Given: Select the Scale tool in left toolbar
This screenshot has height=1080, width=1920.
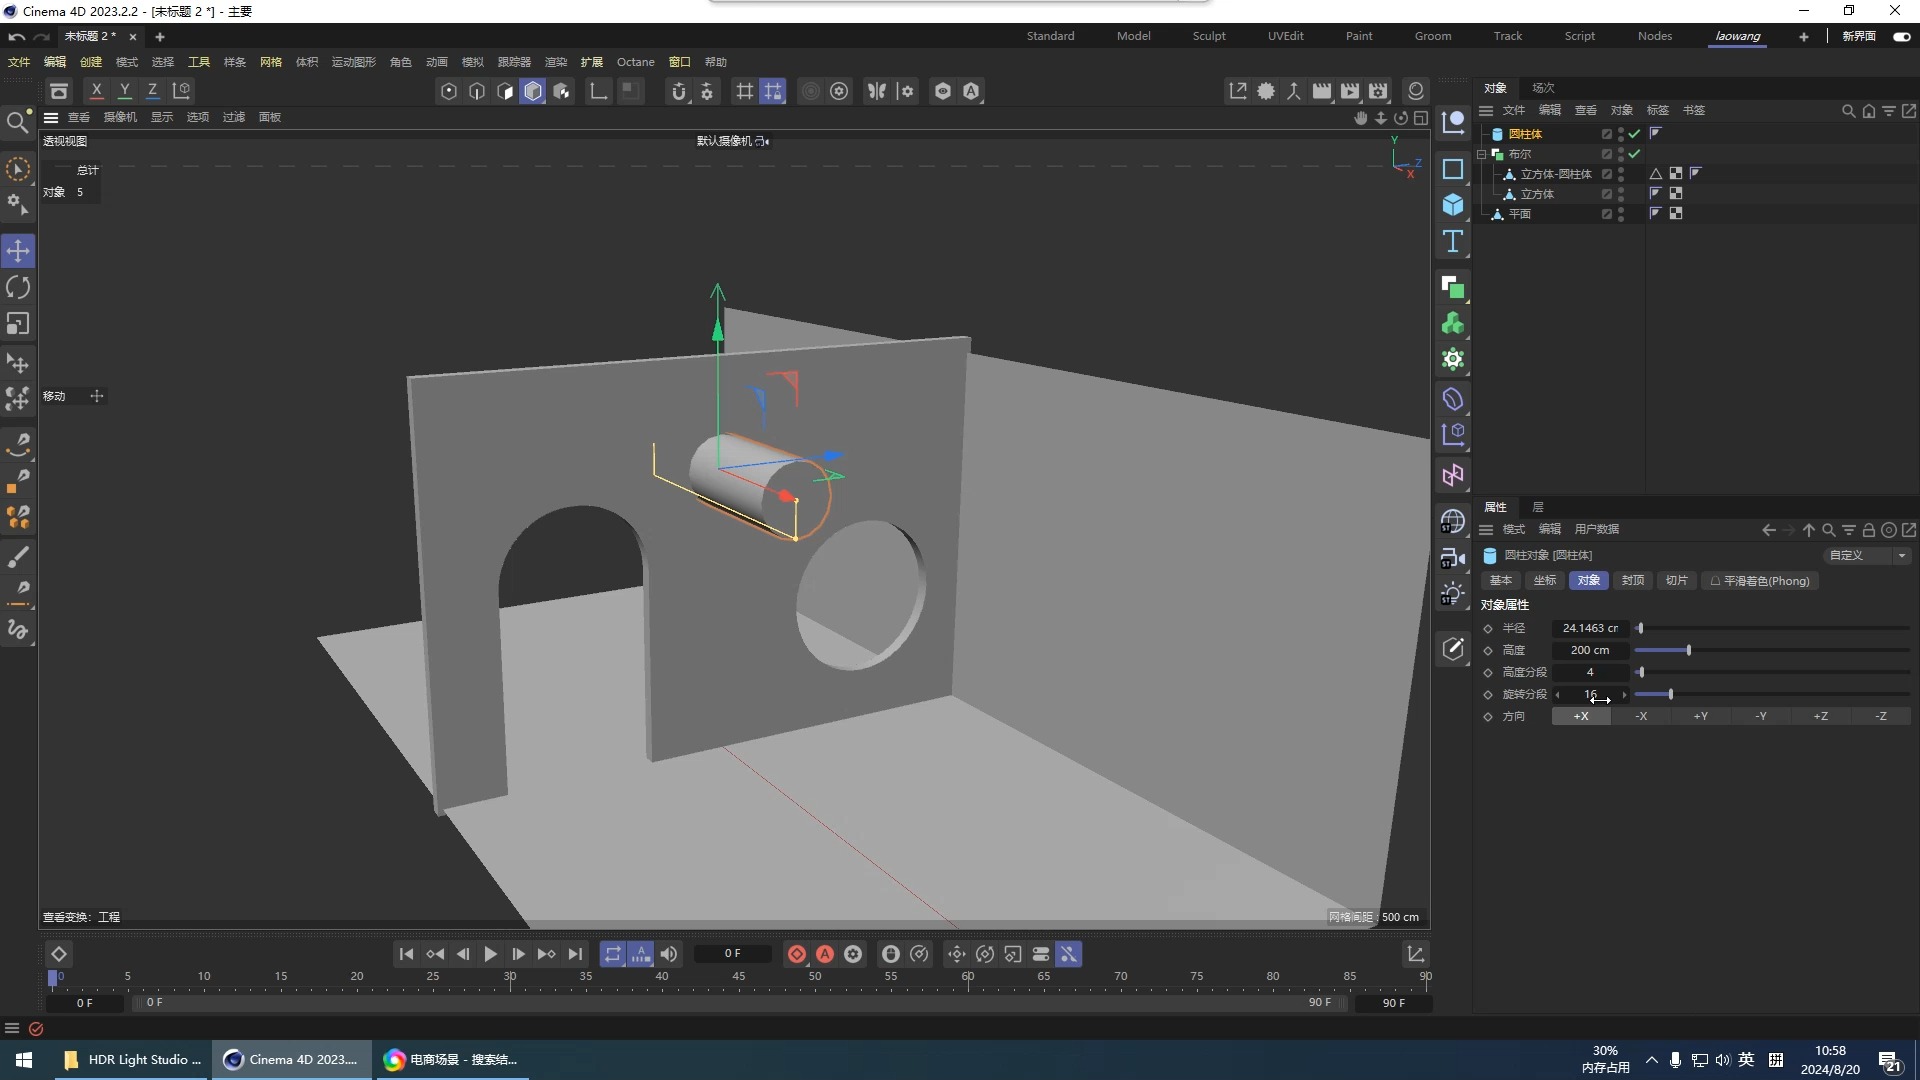Looking at the screenshot, I should pyautogui.click(x=18, y=324).
